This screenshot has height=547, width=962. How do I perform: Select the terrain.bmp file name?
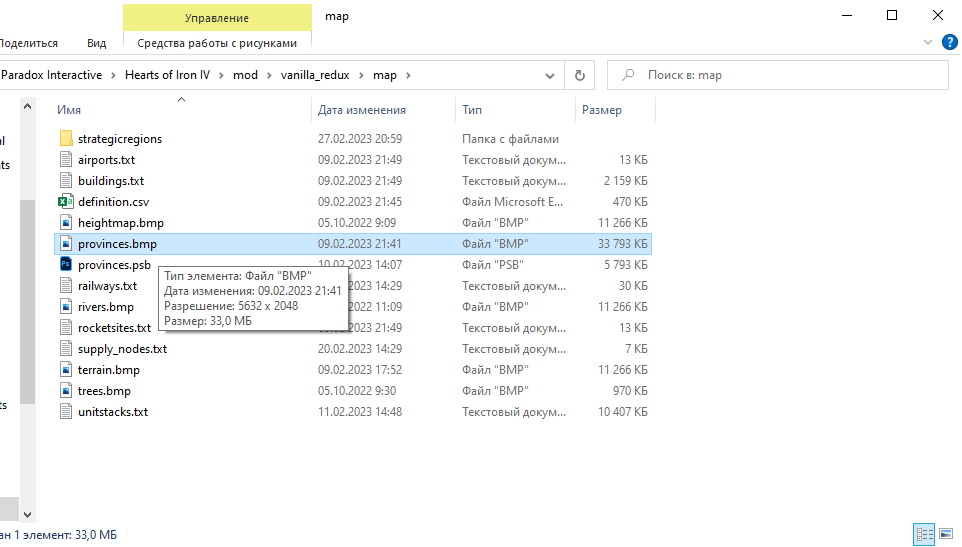click(x=109, y=370)
